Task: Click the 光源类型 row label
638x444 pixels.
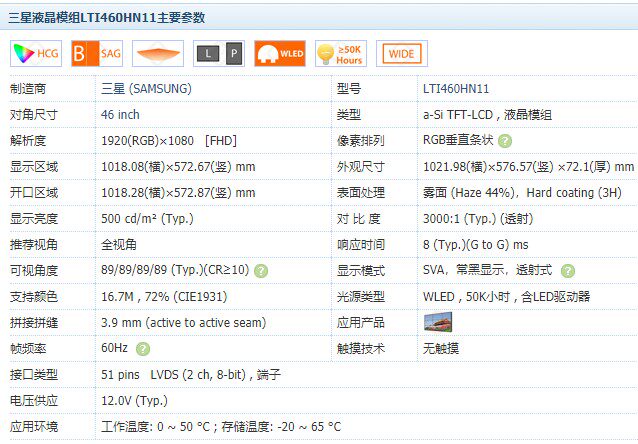Action: coord(361,297)
